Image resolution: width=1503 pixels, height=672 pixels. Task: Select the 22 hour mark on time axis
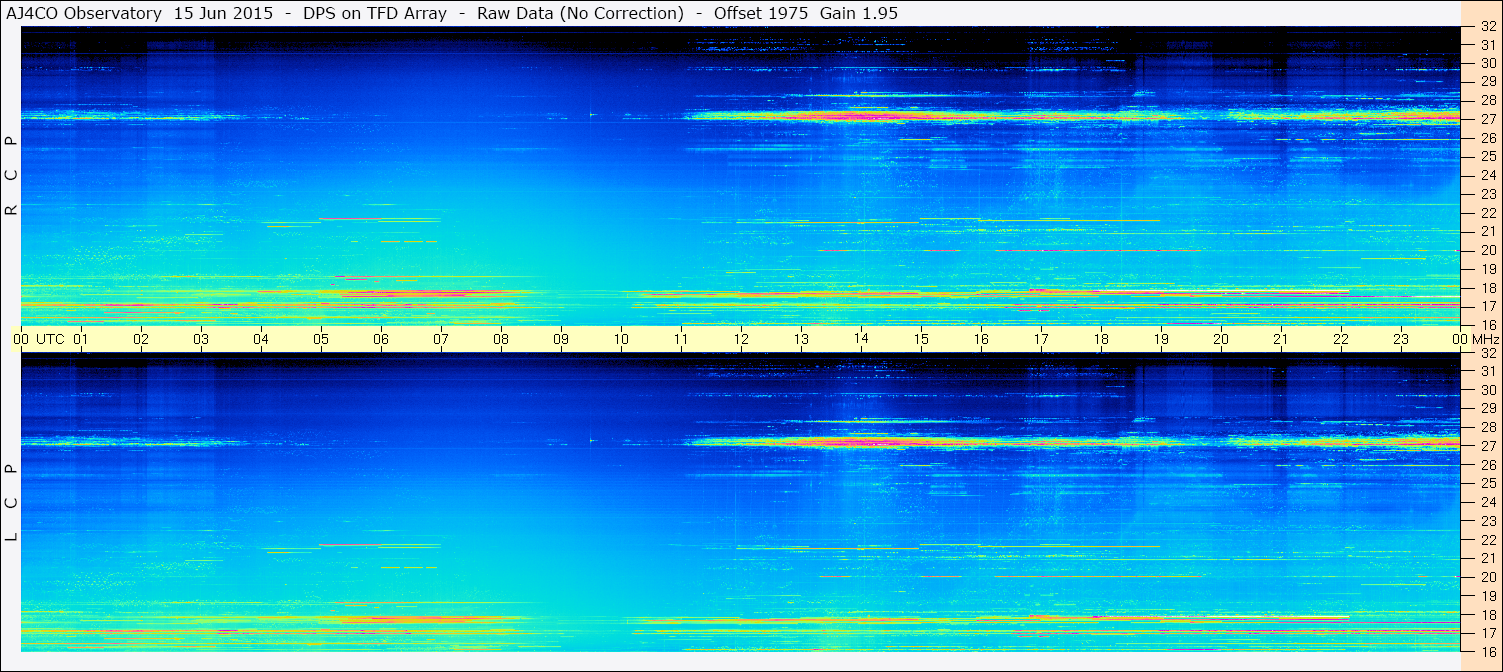pyautogui.click(x=1341, y=339)
